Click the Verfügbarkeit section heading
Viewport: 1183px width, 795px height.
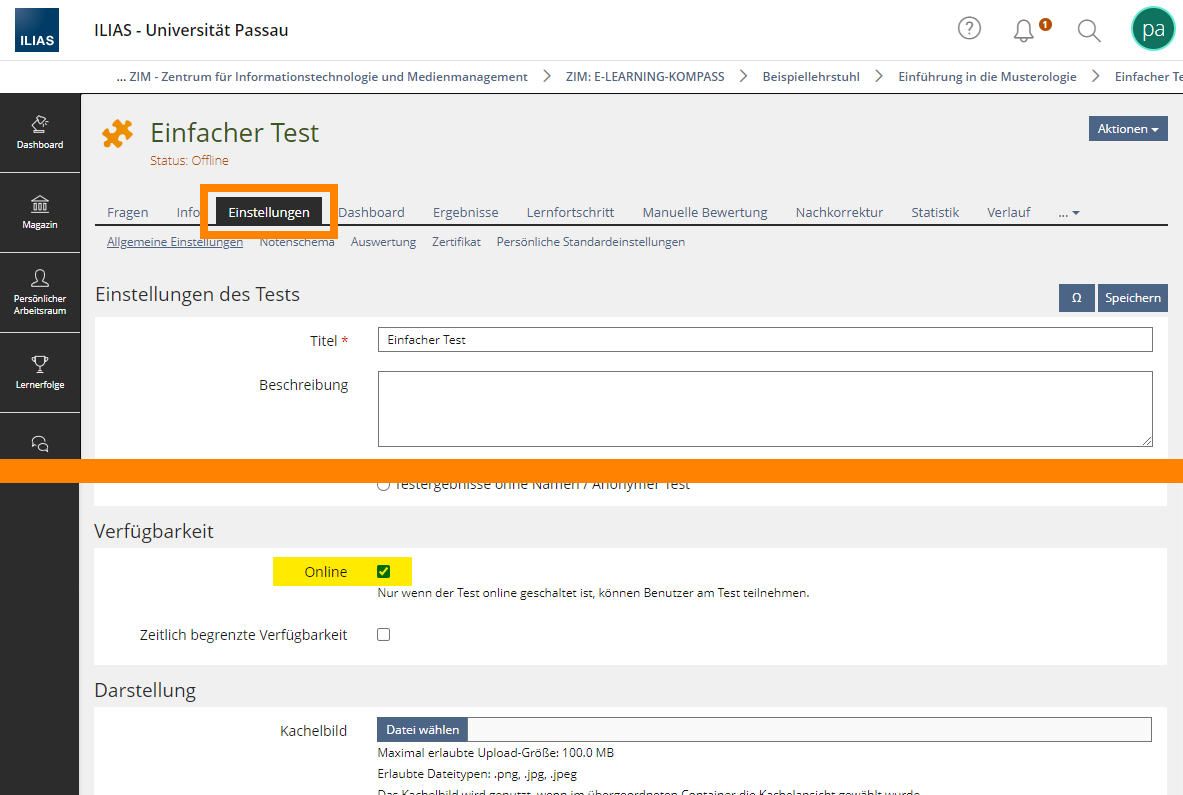[154, 531]
